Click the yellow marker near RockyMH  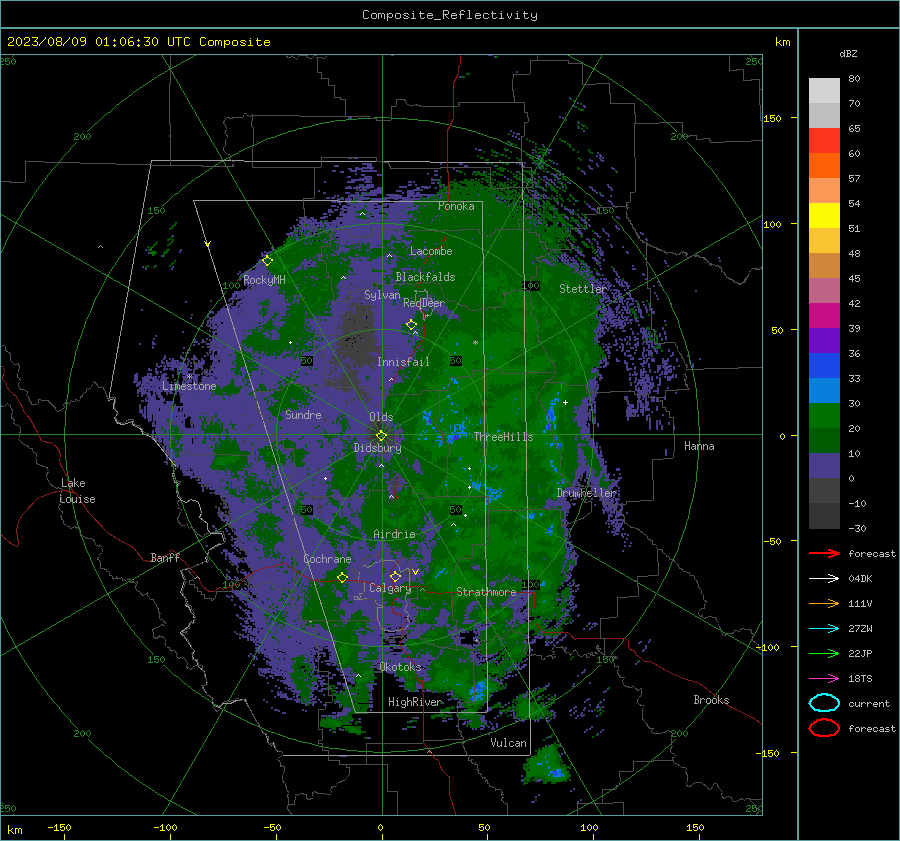point(267,261)
